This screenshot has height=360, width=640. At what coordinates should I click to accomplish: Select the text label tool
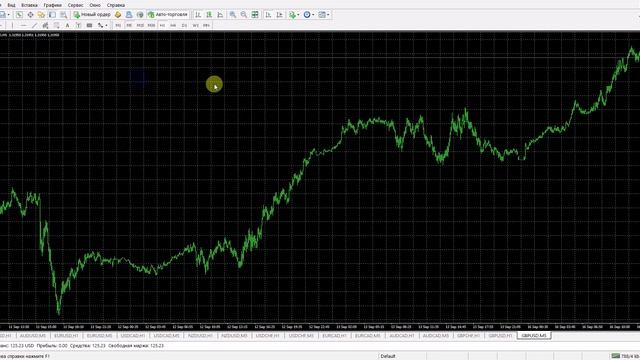[78, 25]
